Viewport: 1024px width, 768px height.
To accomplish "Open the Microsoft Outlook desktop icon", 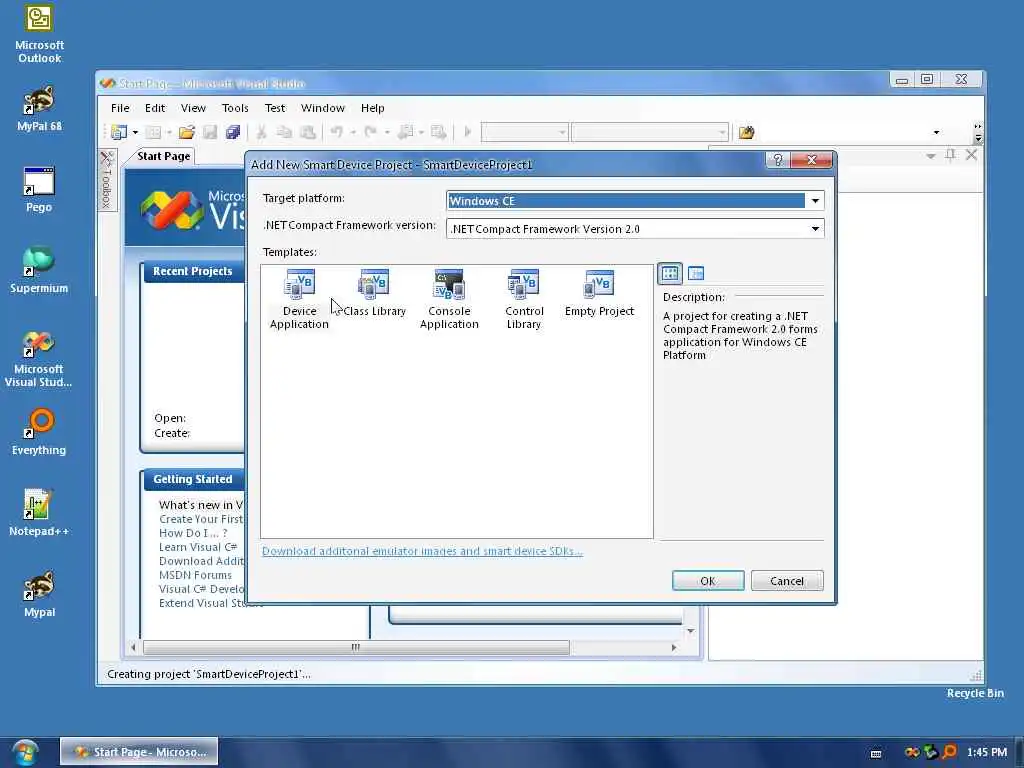I will (39, 35).
